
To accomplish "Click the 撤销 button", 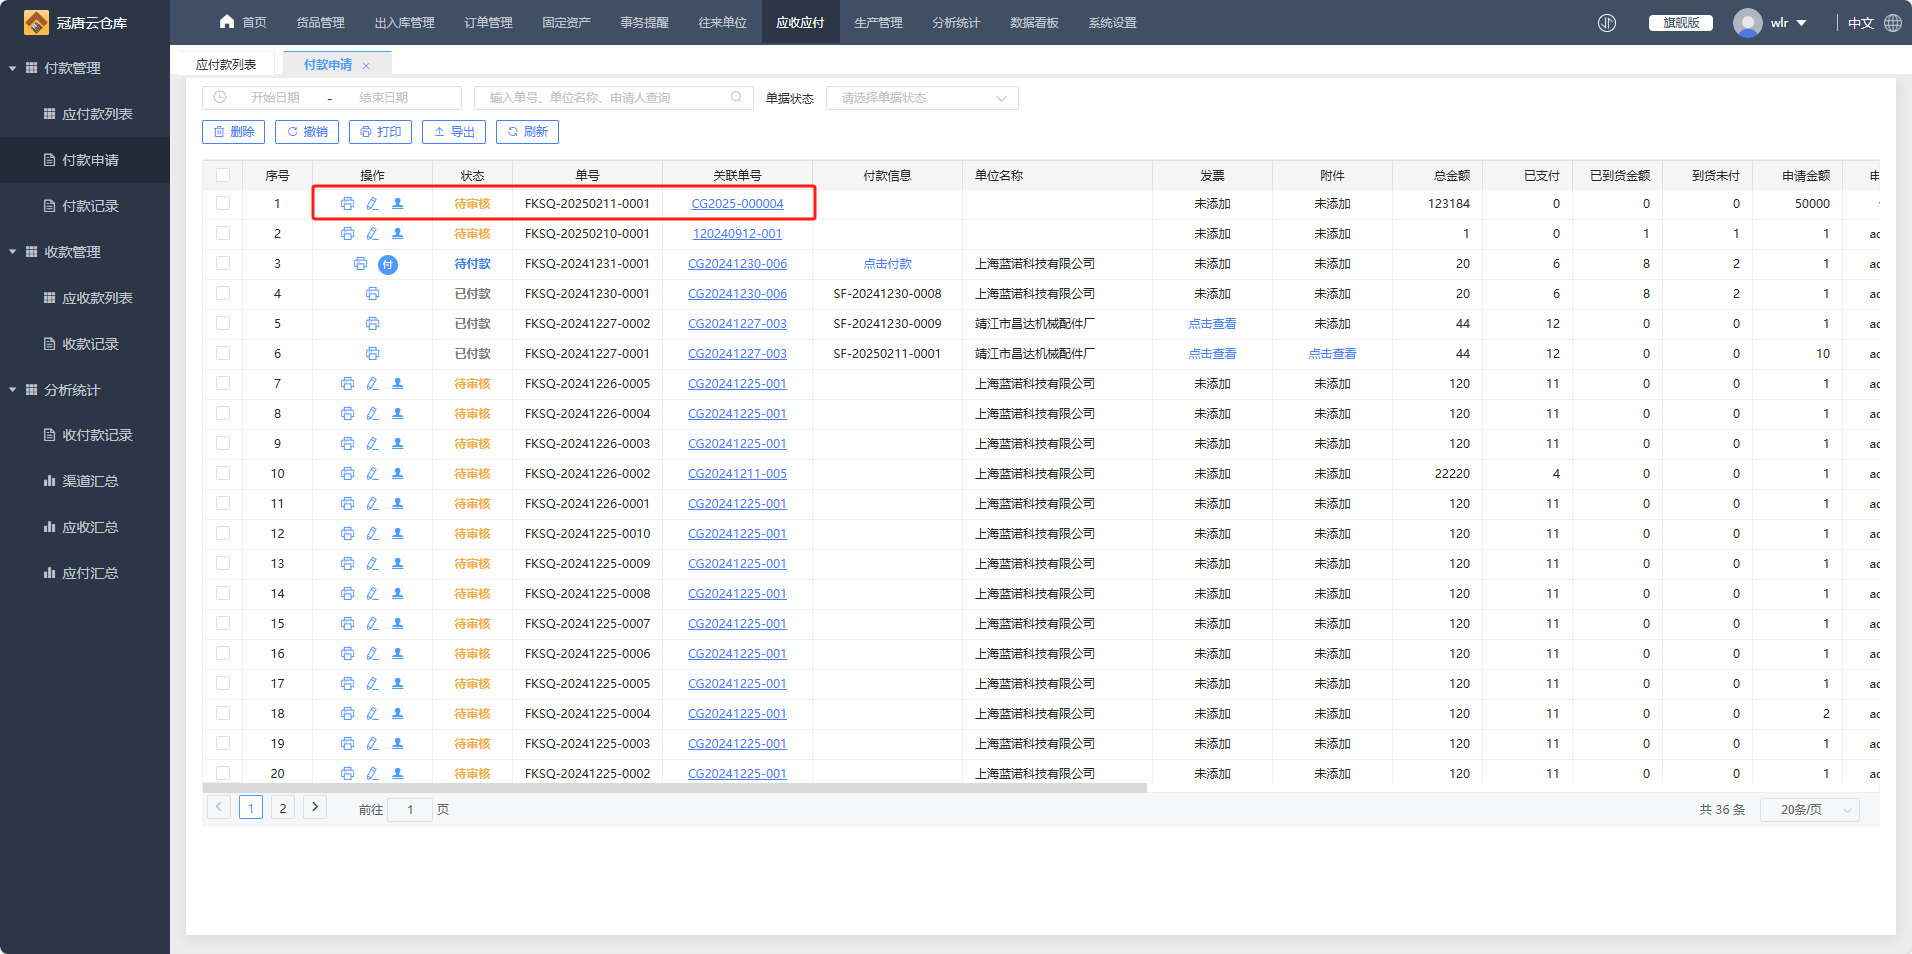I will pyautogui.click(x=307, y=132).
